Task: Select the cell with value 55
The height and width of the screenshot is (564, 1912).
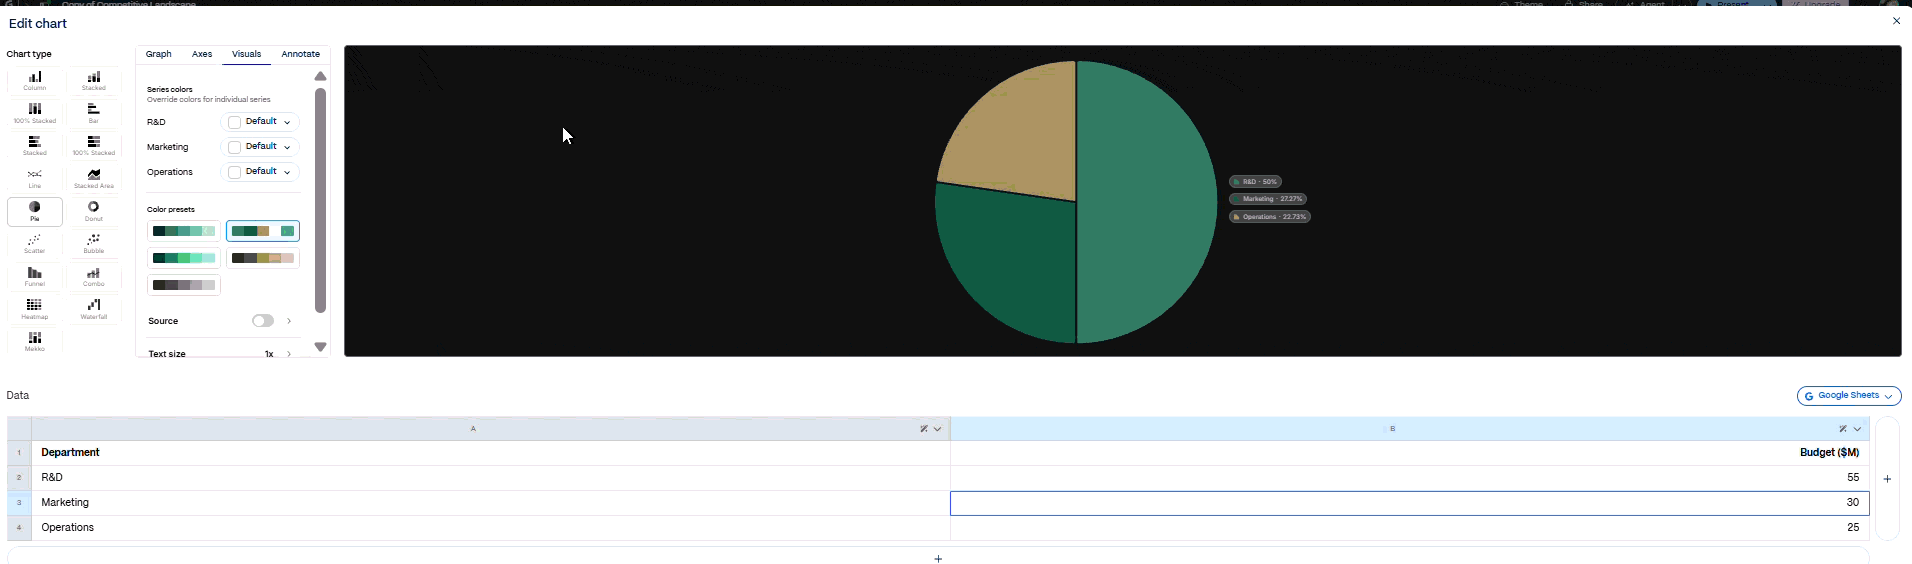Action: coord(1410,478)
